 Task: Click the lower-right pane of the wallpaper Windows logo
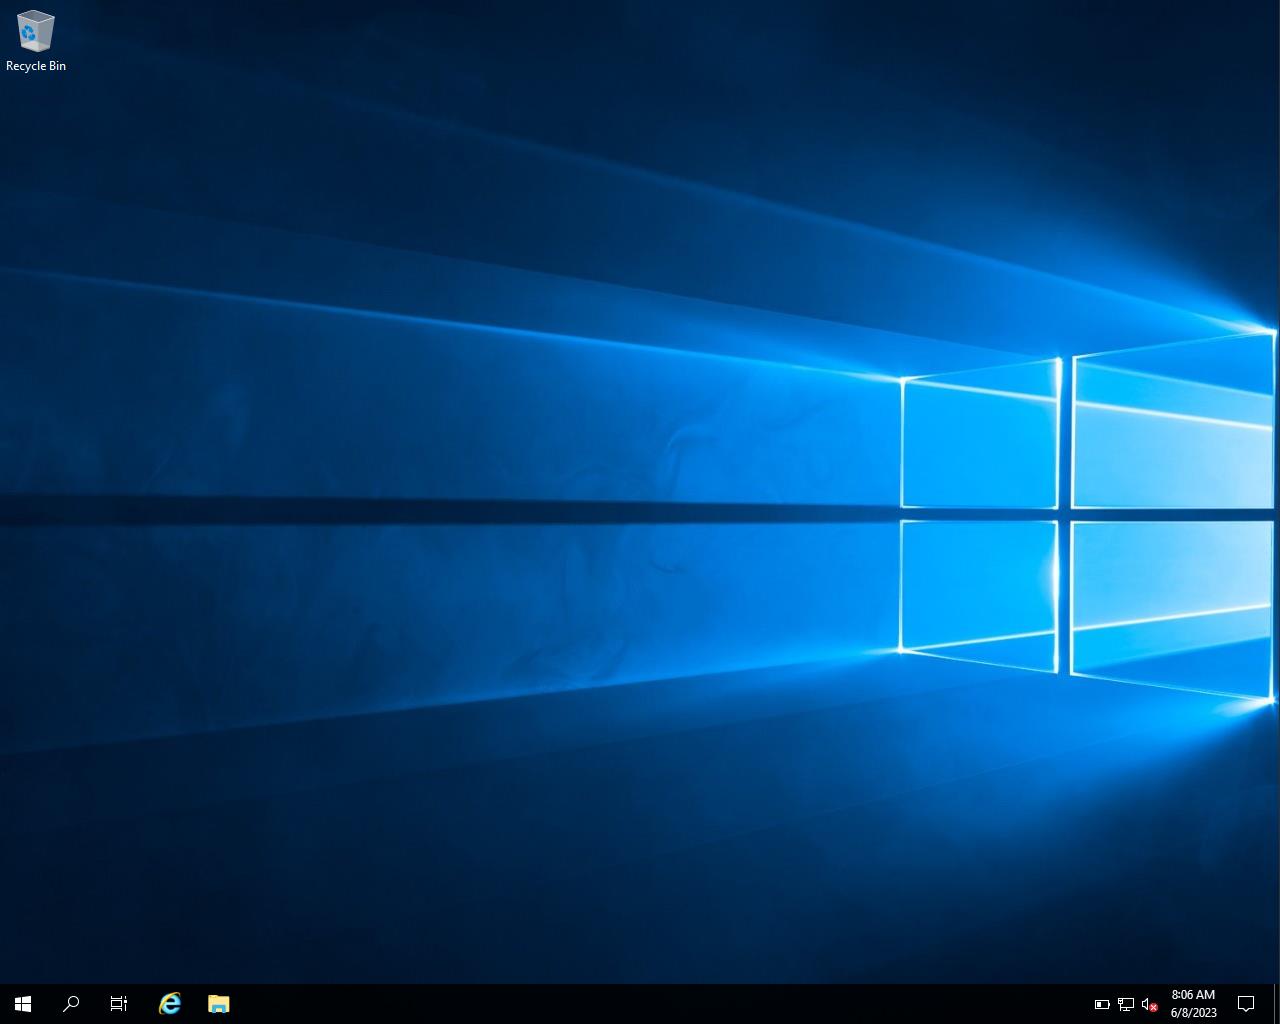coord(1172,604)
